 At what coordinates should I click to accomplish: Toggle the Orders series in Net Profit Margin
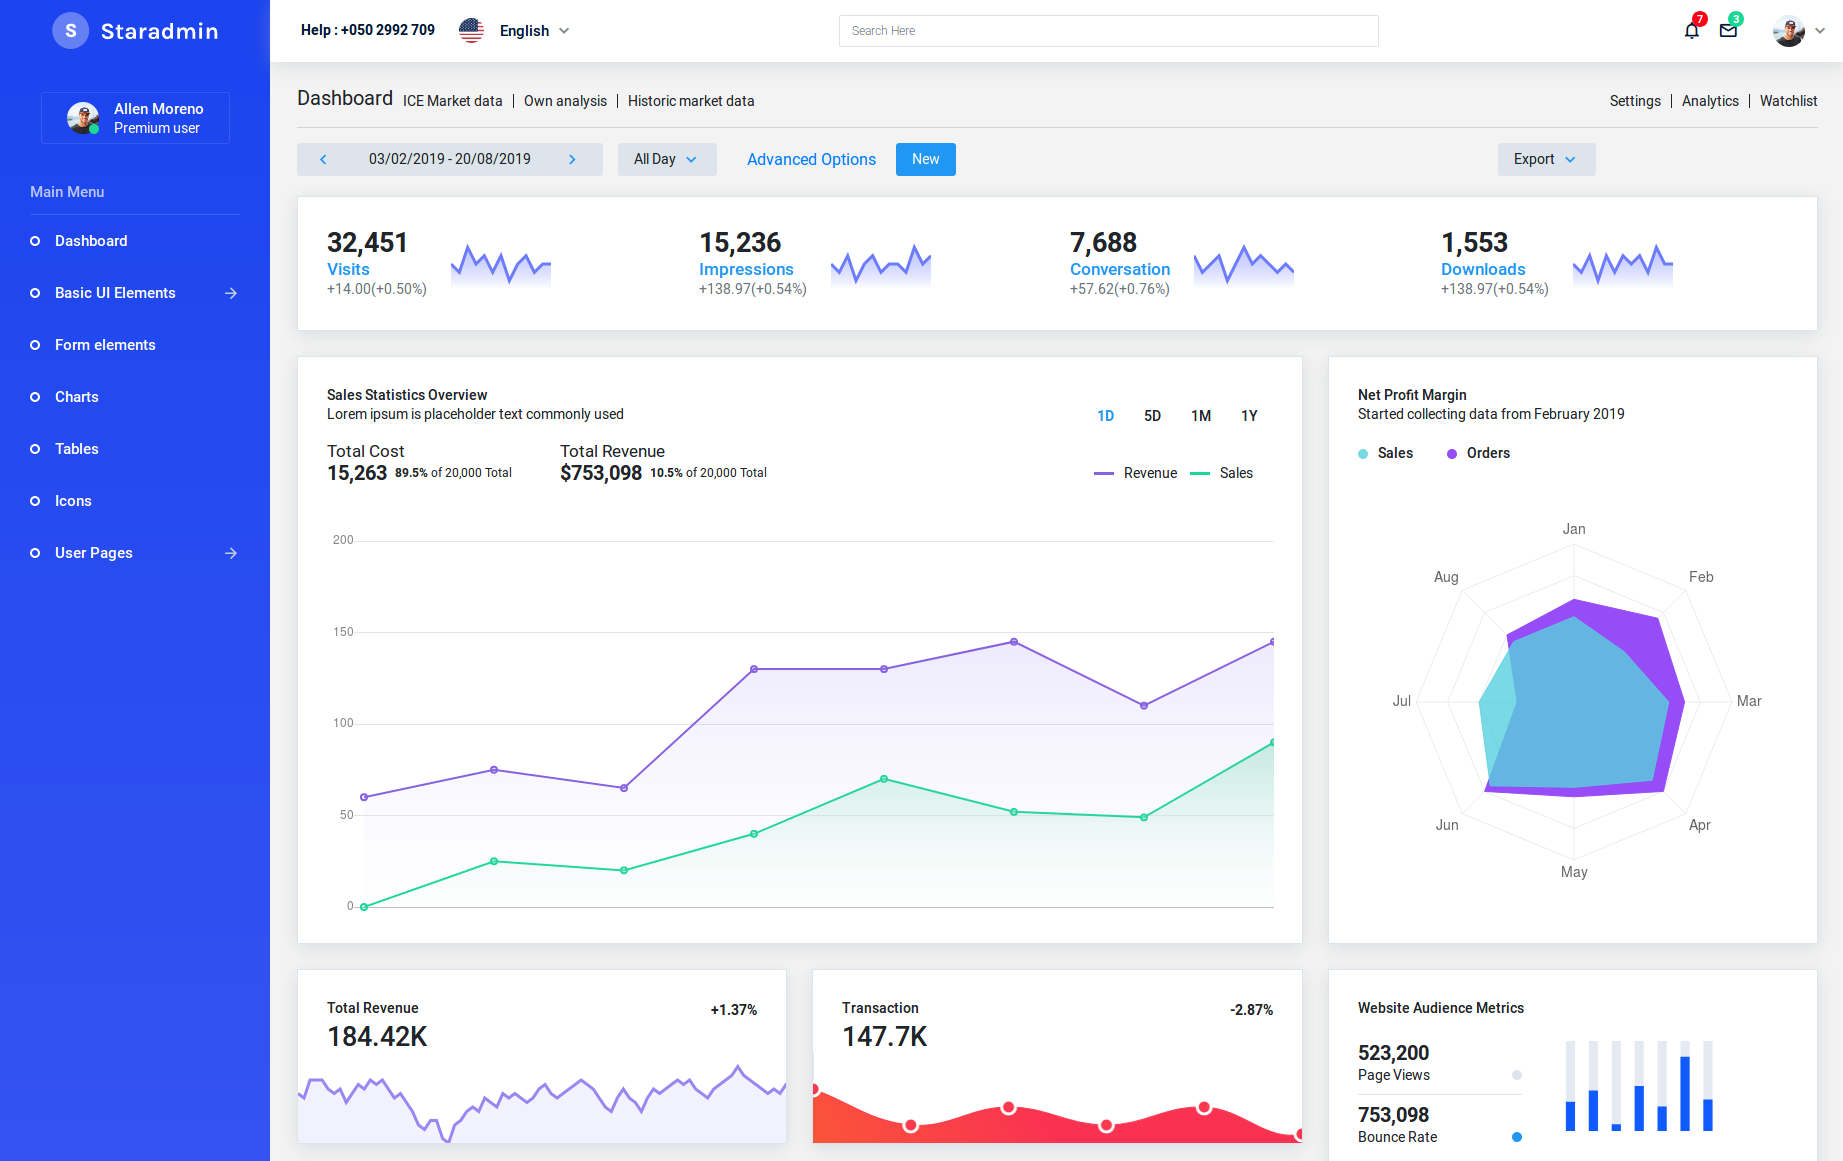[x=1478, y=453]
